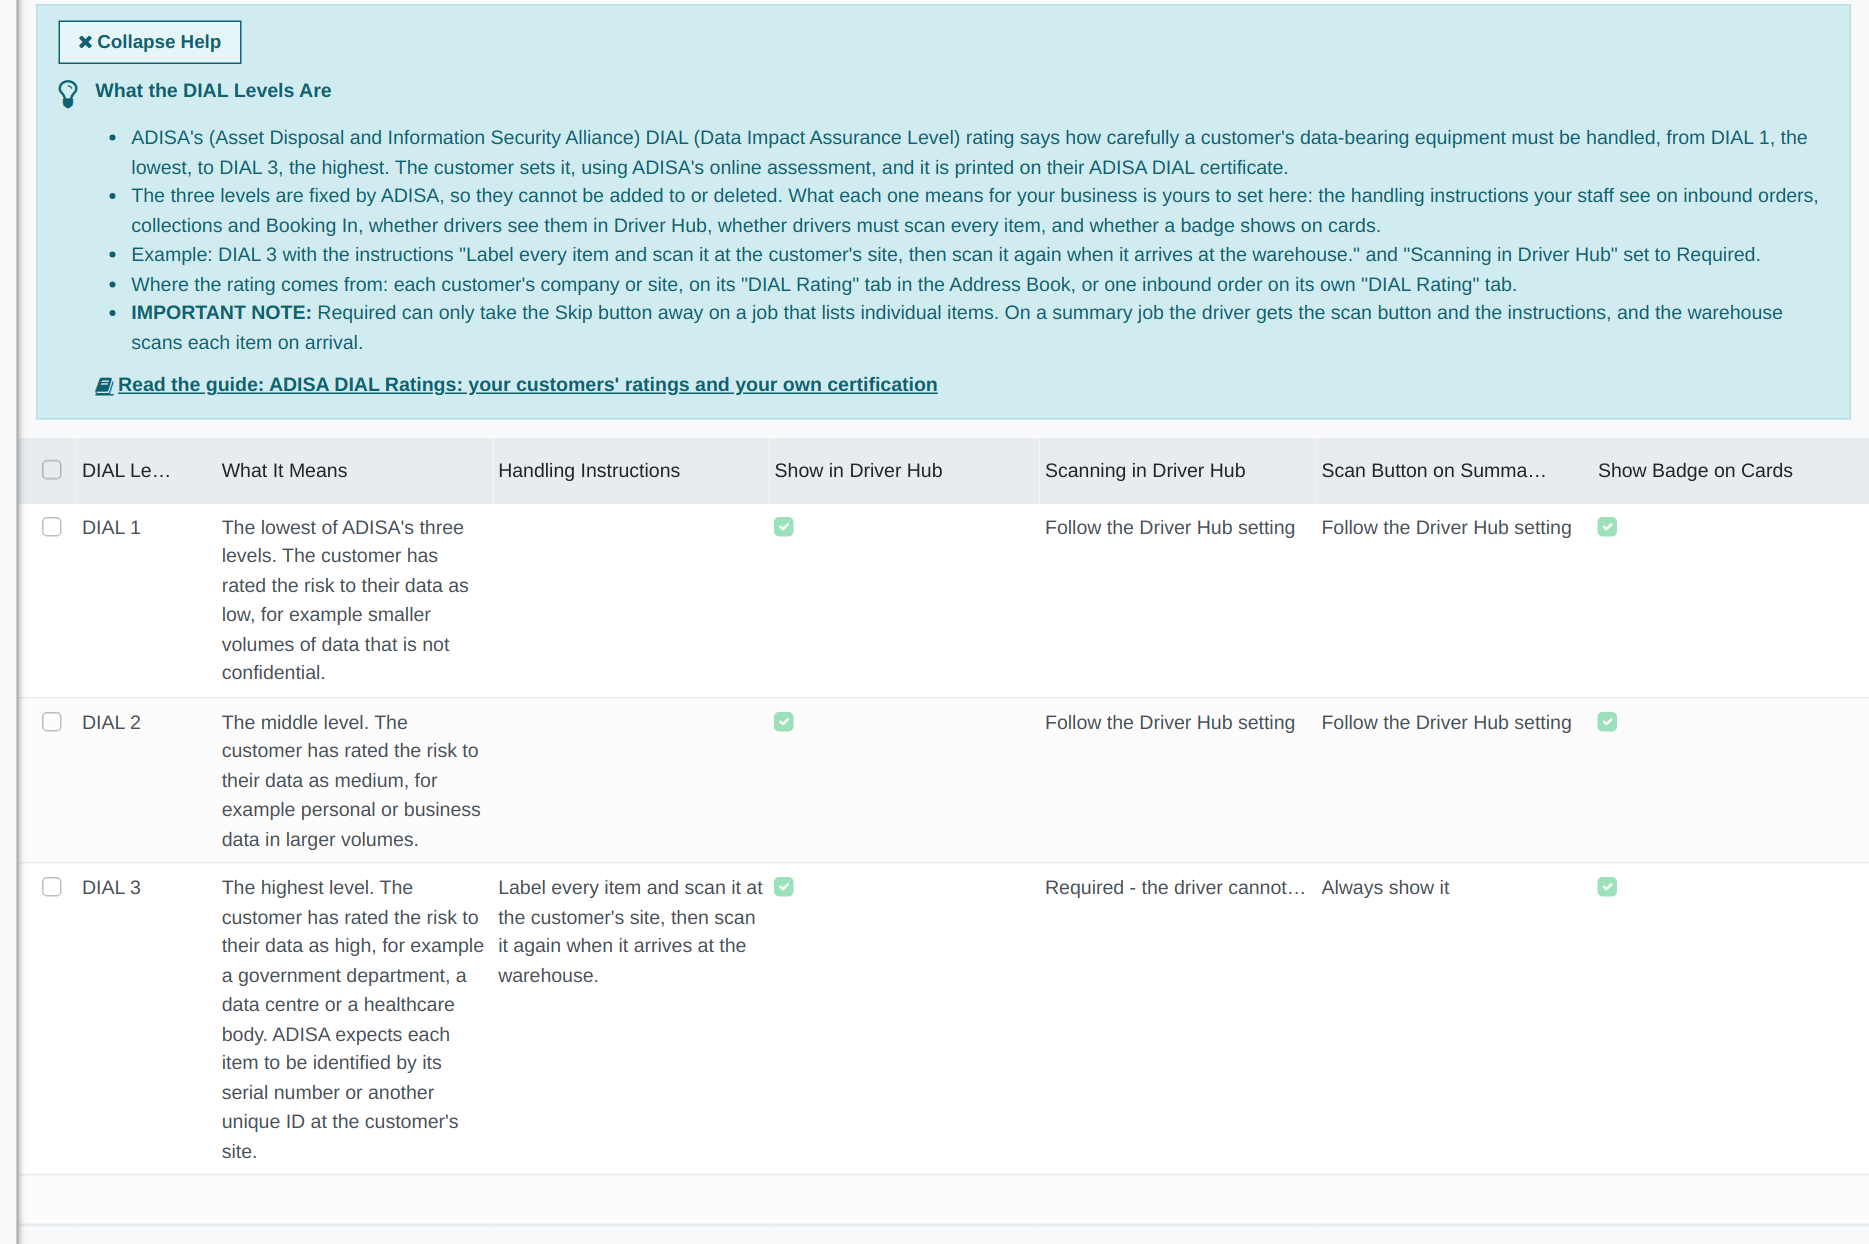Sort by the What It Means column header

coord(284,471)
